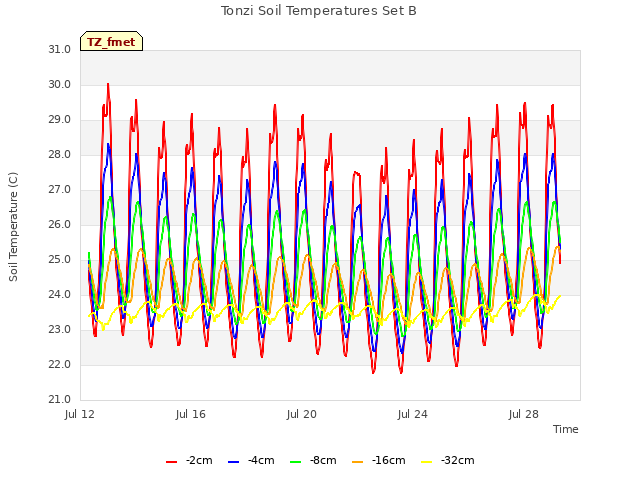This screenshot has width=640, height=480.
Task: Click the 24.0 y-axis tick label
Action: [60, 295]
